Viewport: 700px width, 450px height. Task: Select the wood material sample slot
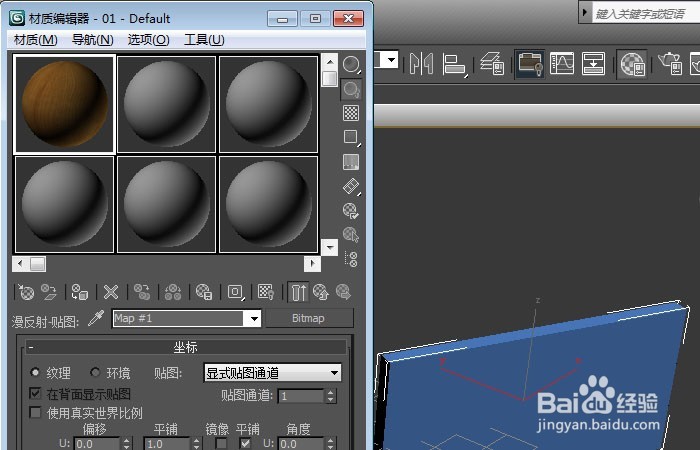click(64, 104)
